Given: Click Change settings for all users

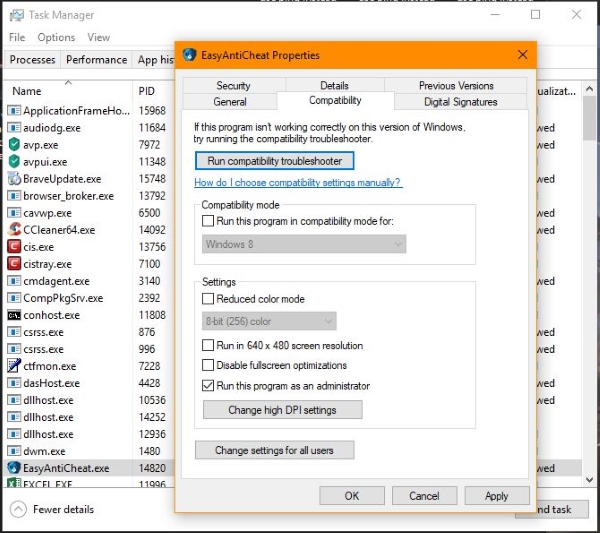Looking at the screenshot, I should (x=274, y=450).
